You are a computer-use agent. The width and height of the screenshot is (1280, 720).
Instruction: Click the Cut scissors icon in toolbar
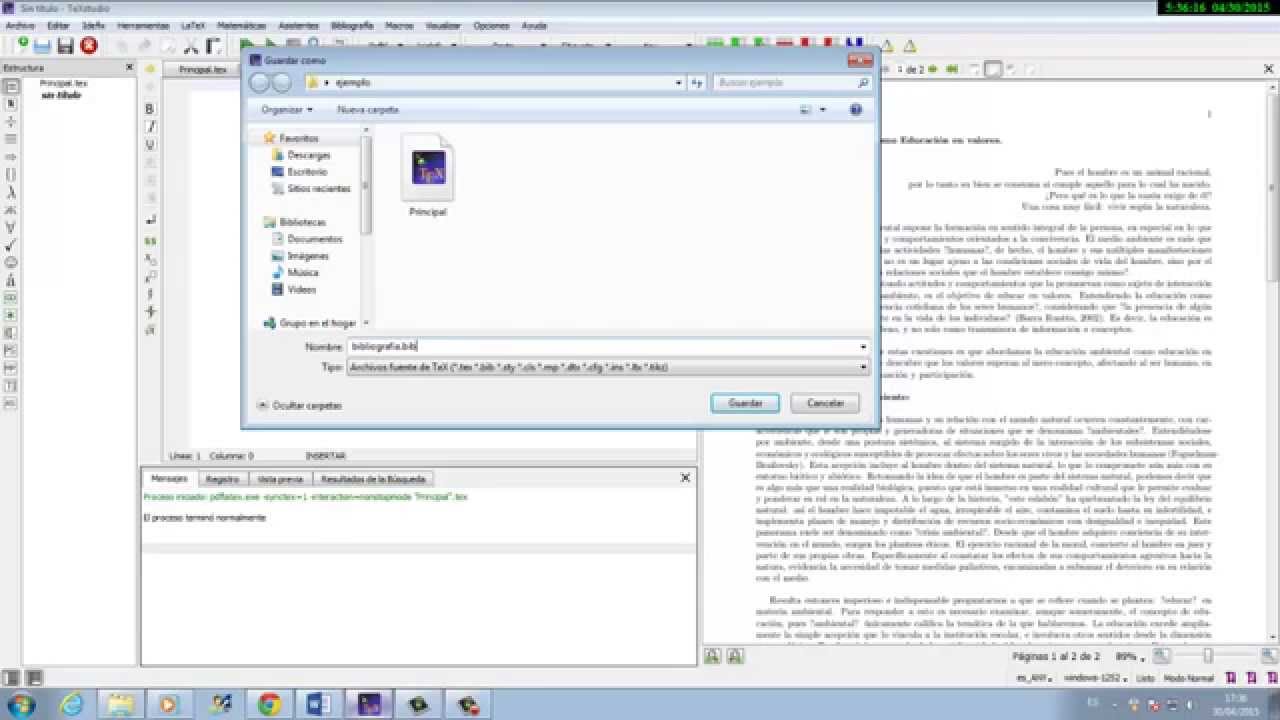pyautogui.click(x=190, y=45)
